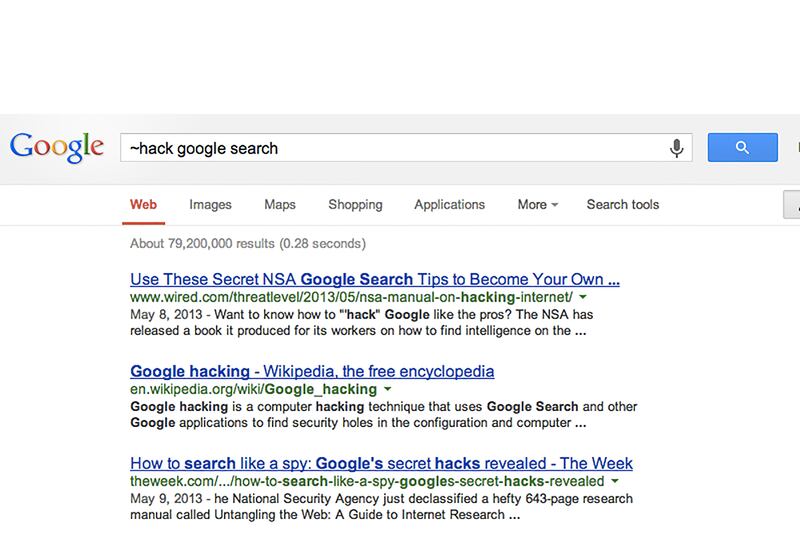Open the Wired NSA Google Search Tips result

tap(375, 280)
